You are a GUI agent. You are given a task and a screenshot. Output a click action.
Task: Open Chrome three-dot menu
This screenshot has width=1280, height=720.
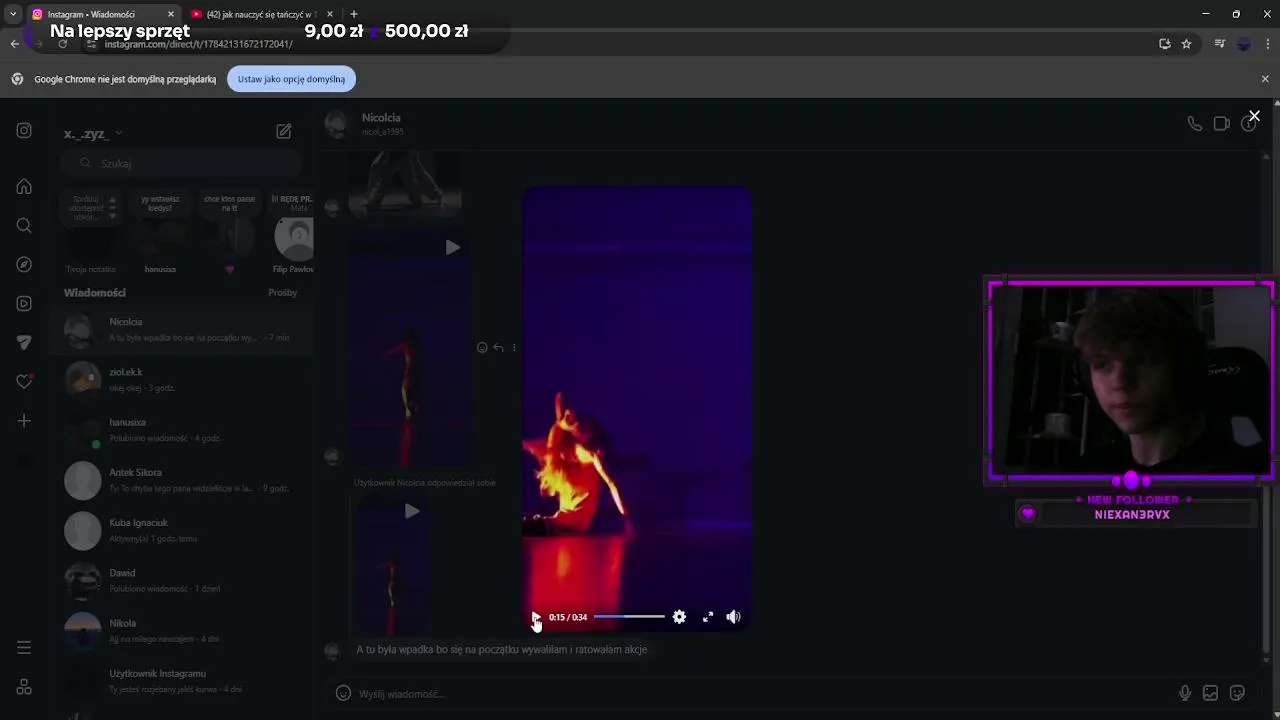[1267, 44]
